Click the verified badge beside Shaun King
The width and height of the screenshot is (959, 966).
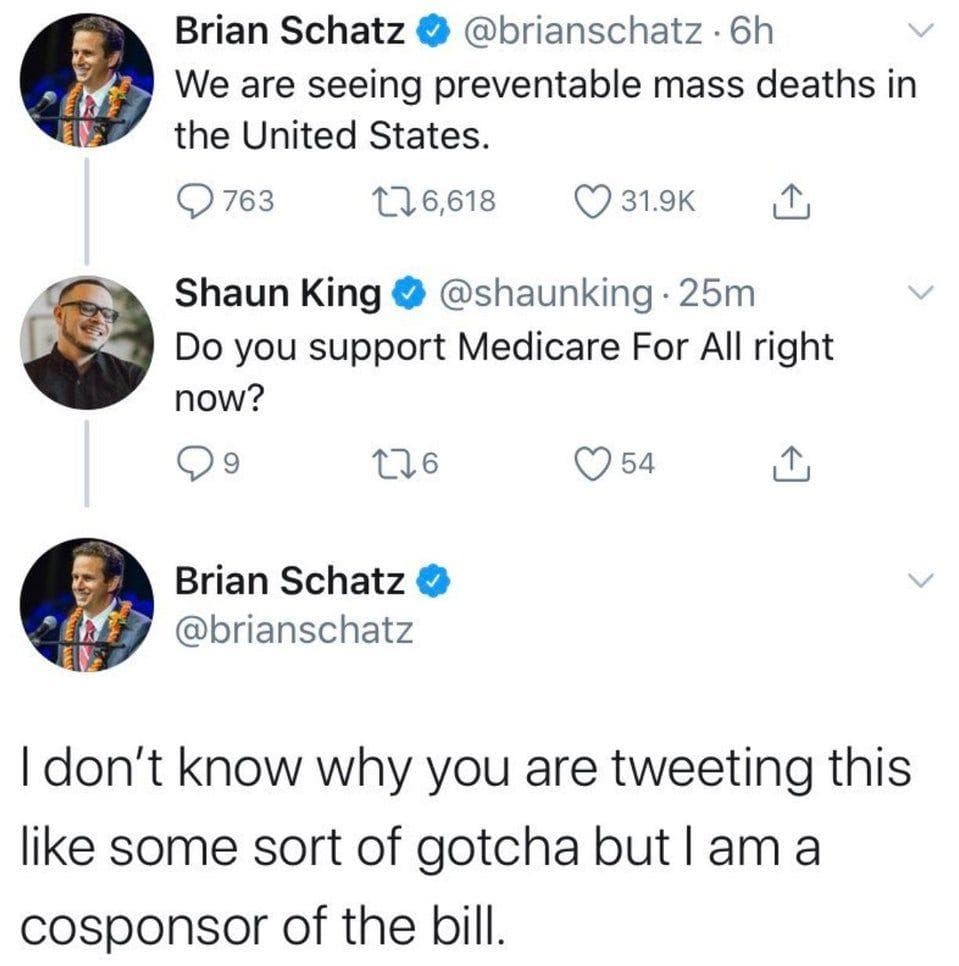tap(408, 294)
